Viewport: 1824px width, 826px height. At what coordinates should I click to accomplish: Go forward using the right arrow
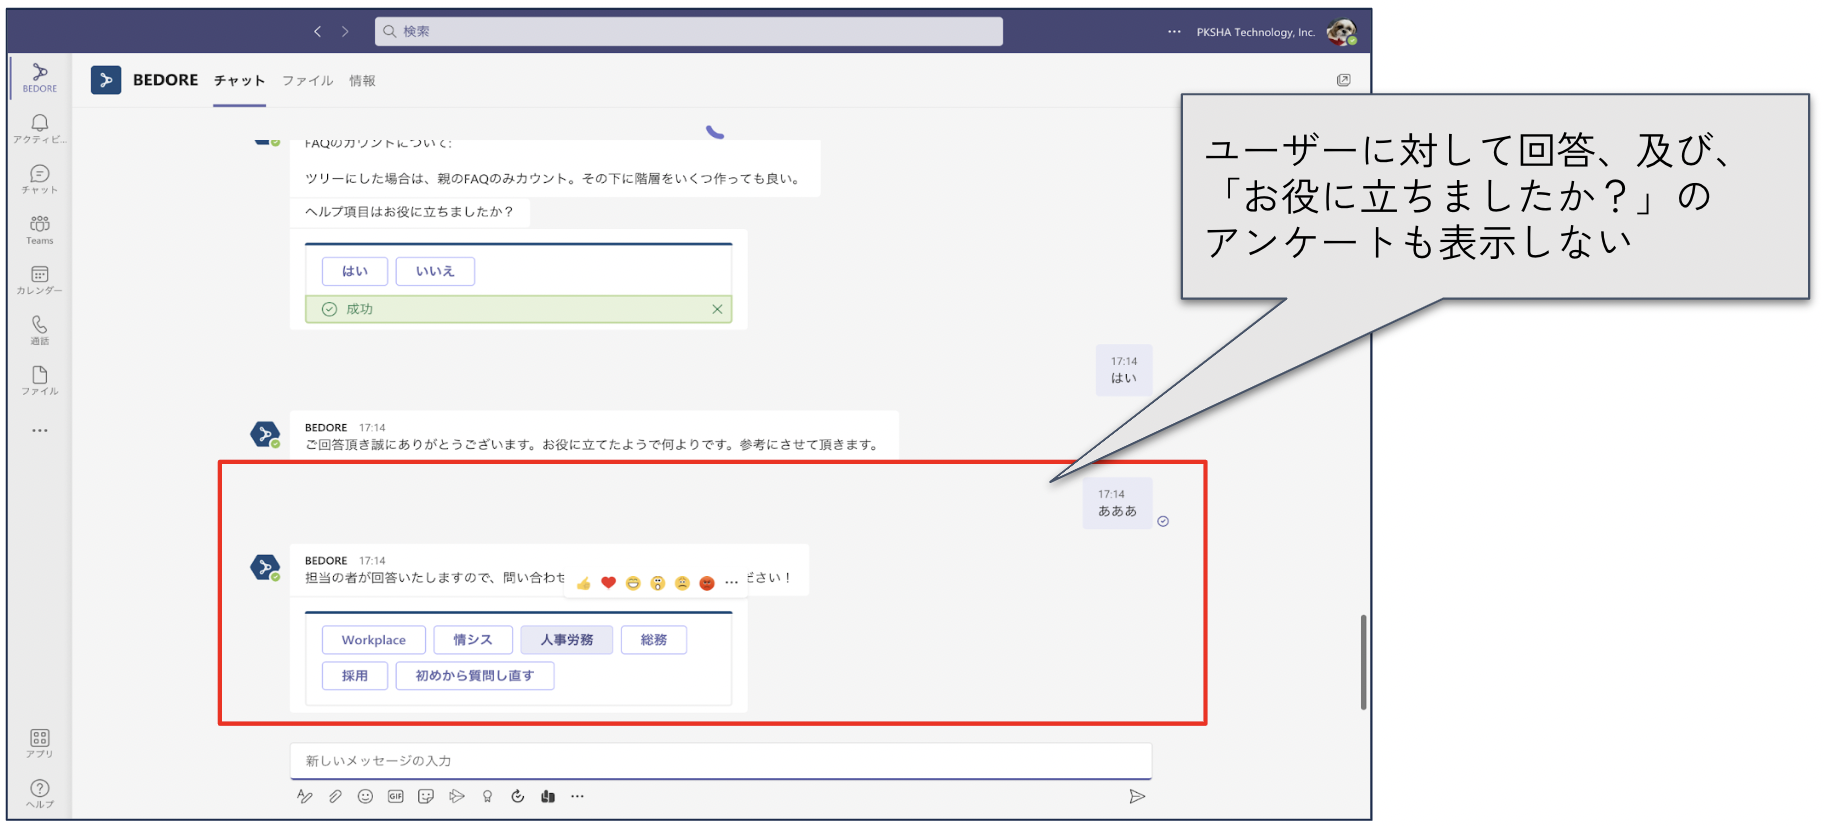click(x=345, y=32)
